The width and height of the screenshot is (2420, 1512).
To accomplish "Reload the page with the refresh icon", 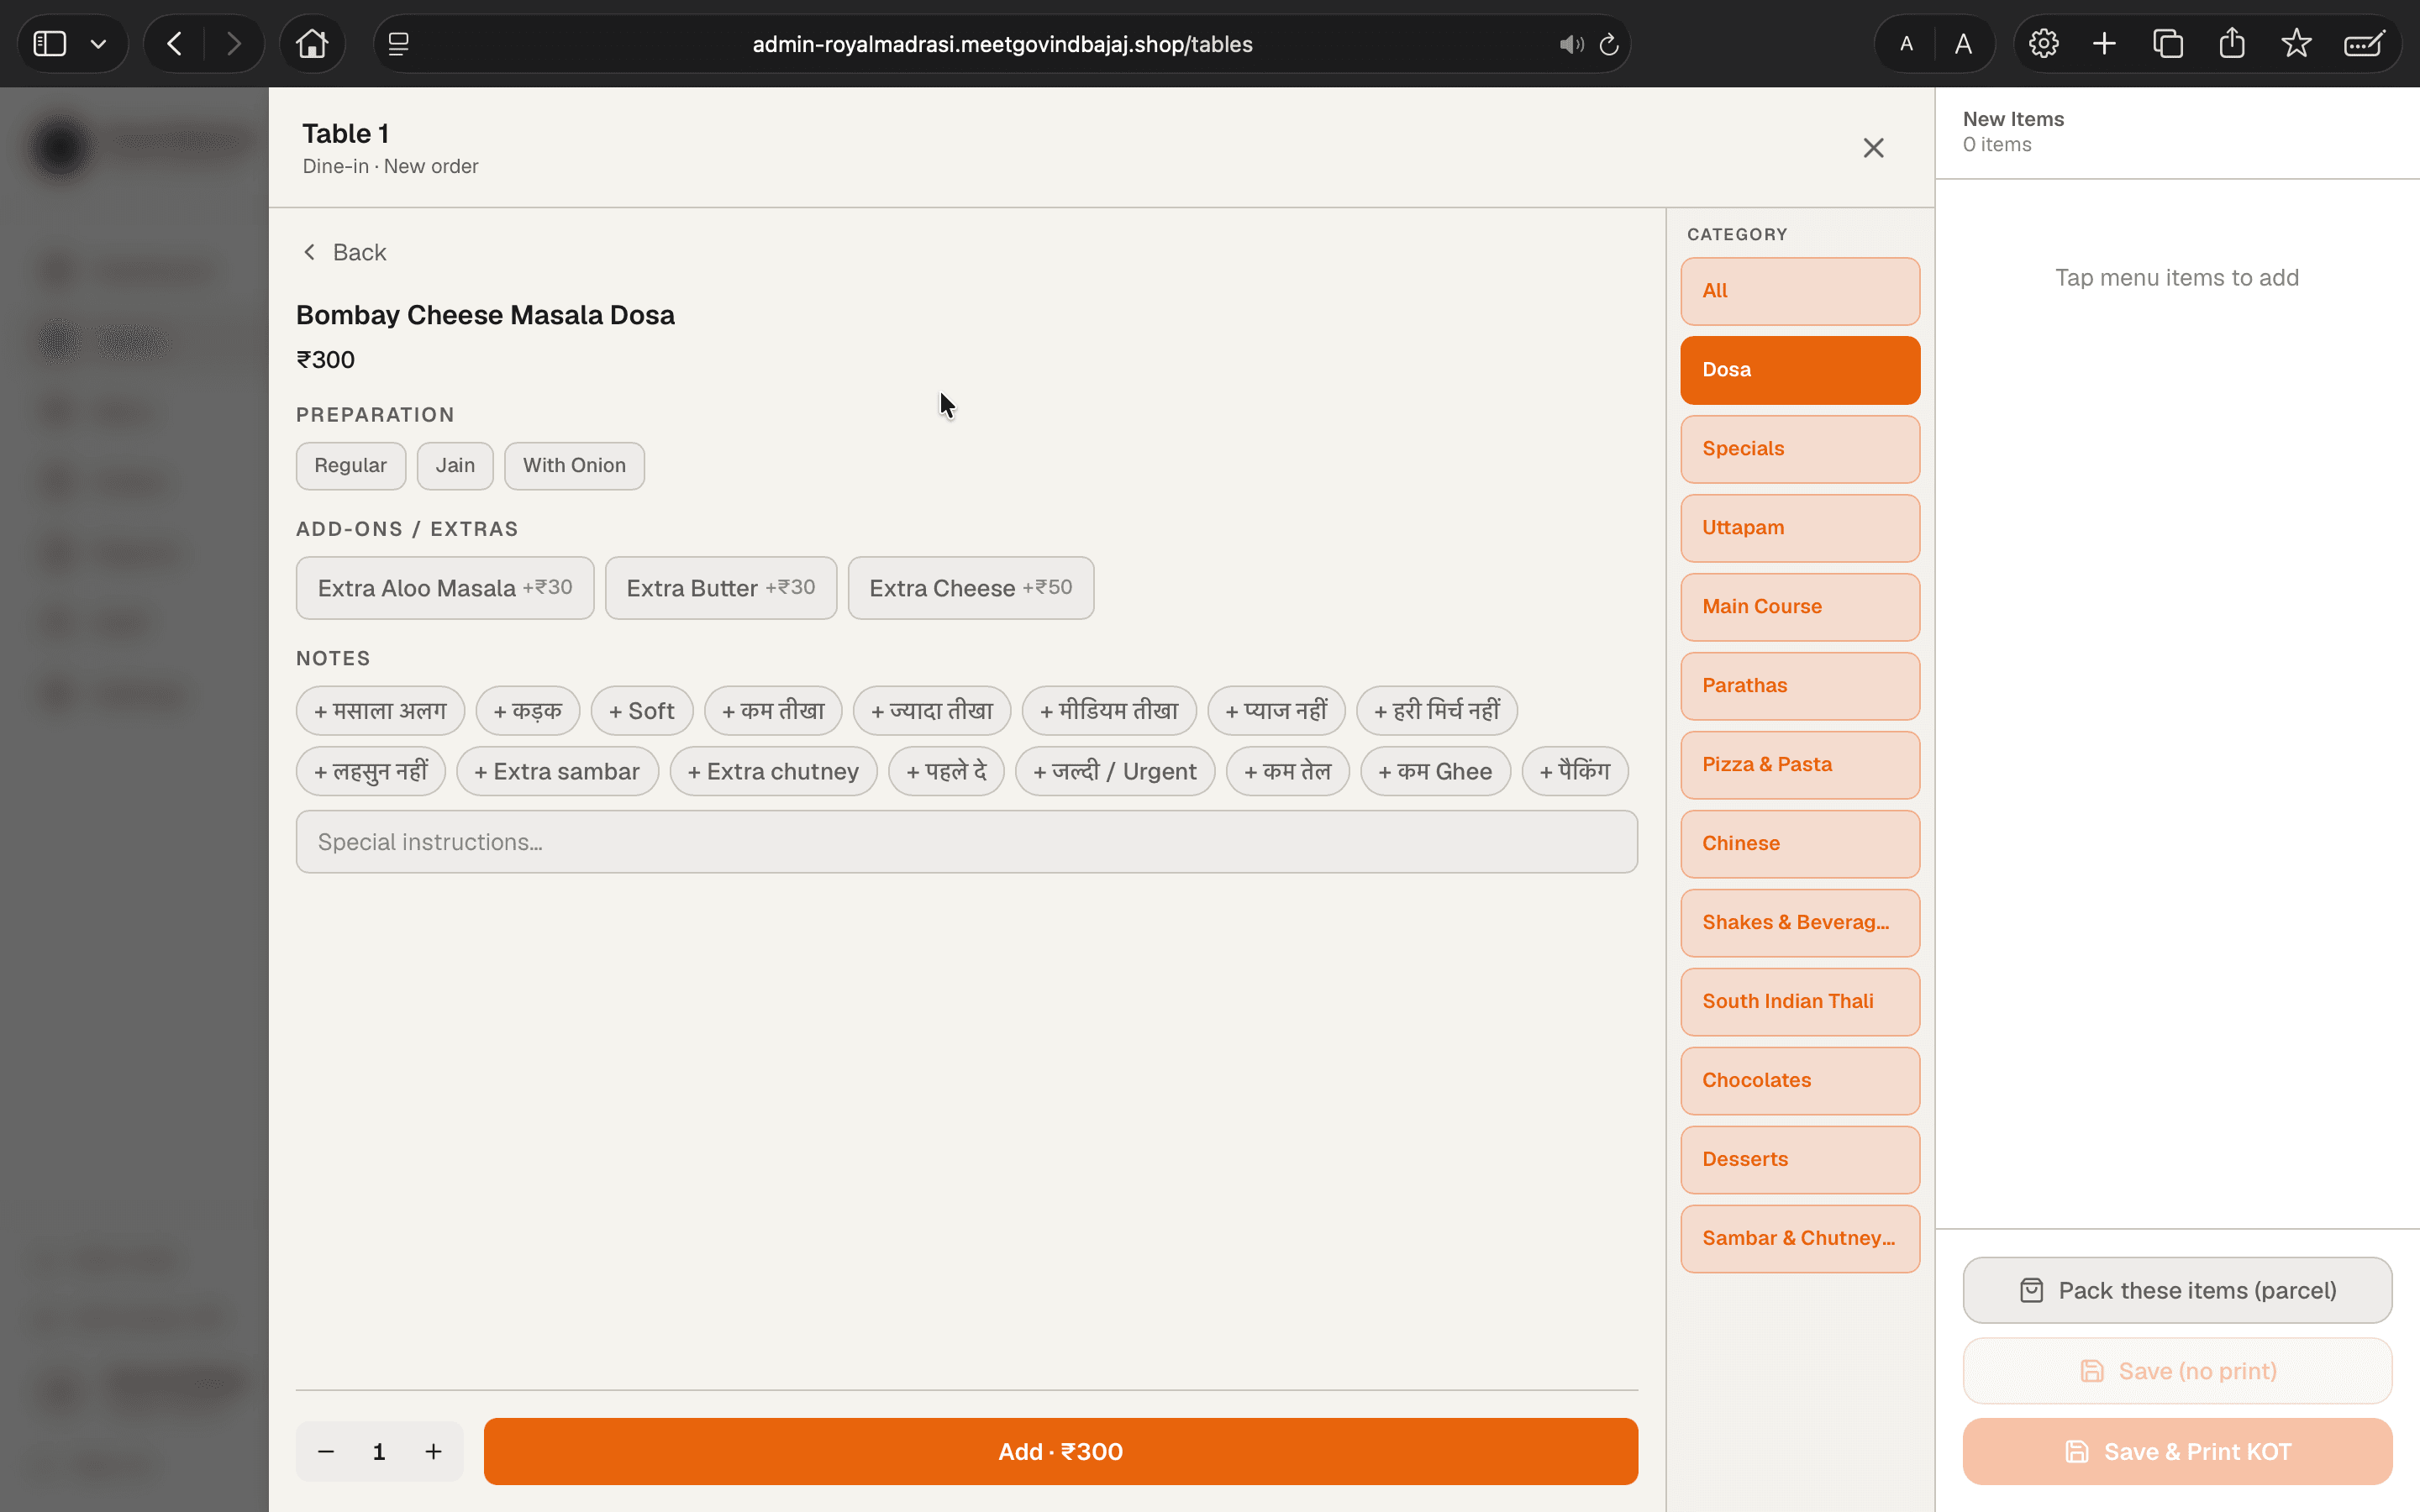I will (x=1609, y=44).
